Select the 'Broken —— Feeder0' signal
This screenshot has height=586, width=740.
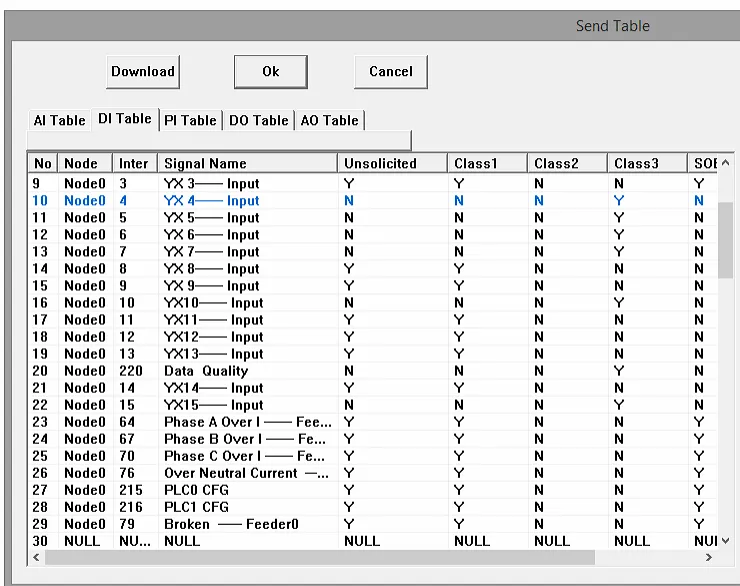click(x=231, y=524)
